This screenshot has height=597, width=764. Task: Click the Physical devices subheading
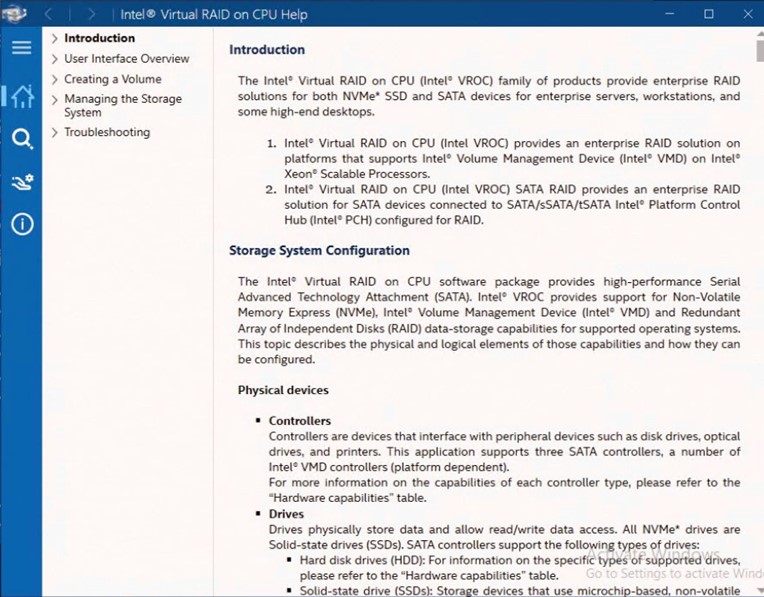click(x=283, y=390)
